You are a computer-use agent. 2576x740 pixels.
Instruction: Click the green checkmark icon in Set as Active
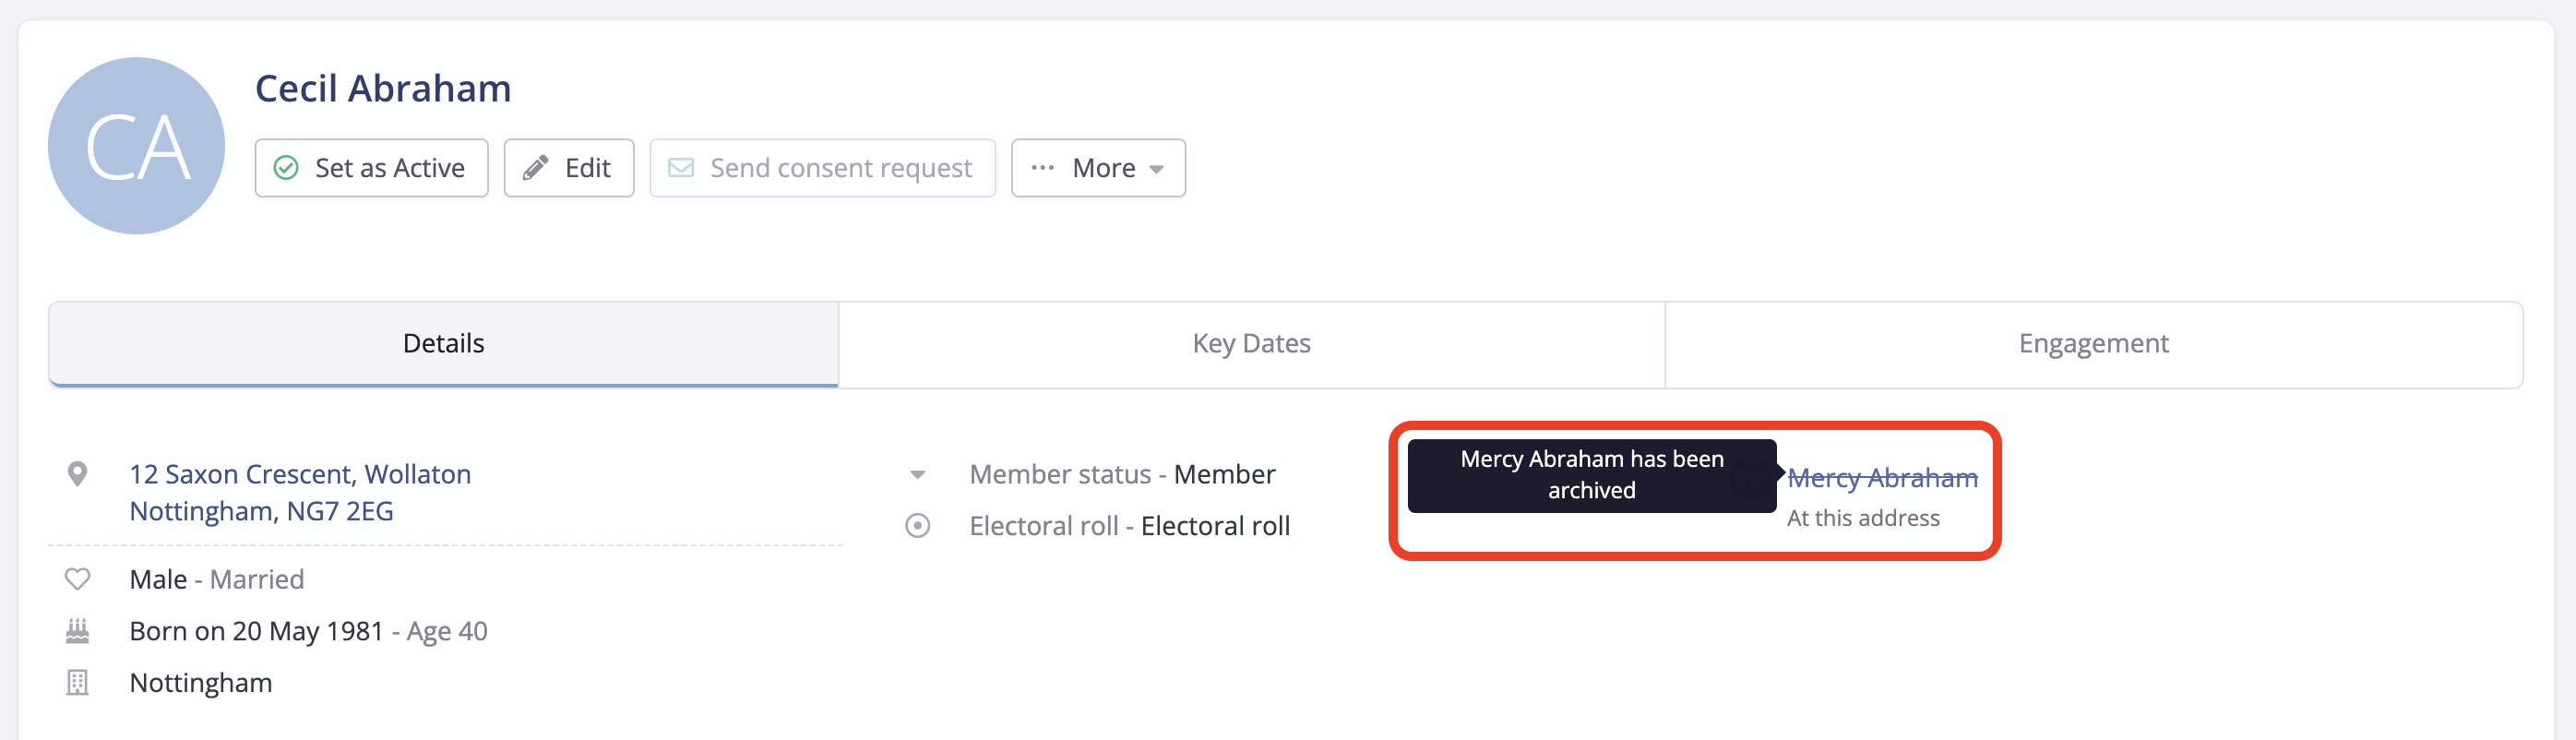(x=286, y=168)
